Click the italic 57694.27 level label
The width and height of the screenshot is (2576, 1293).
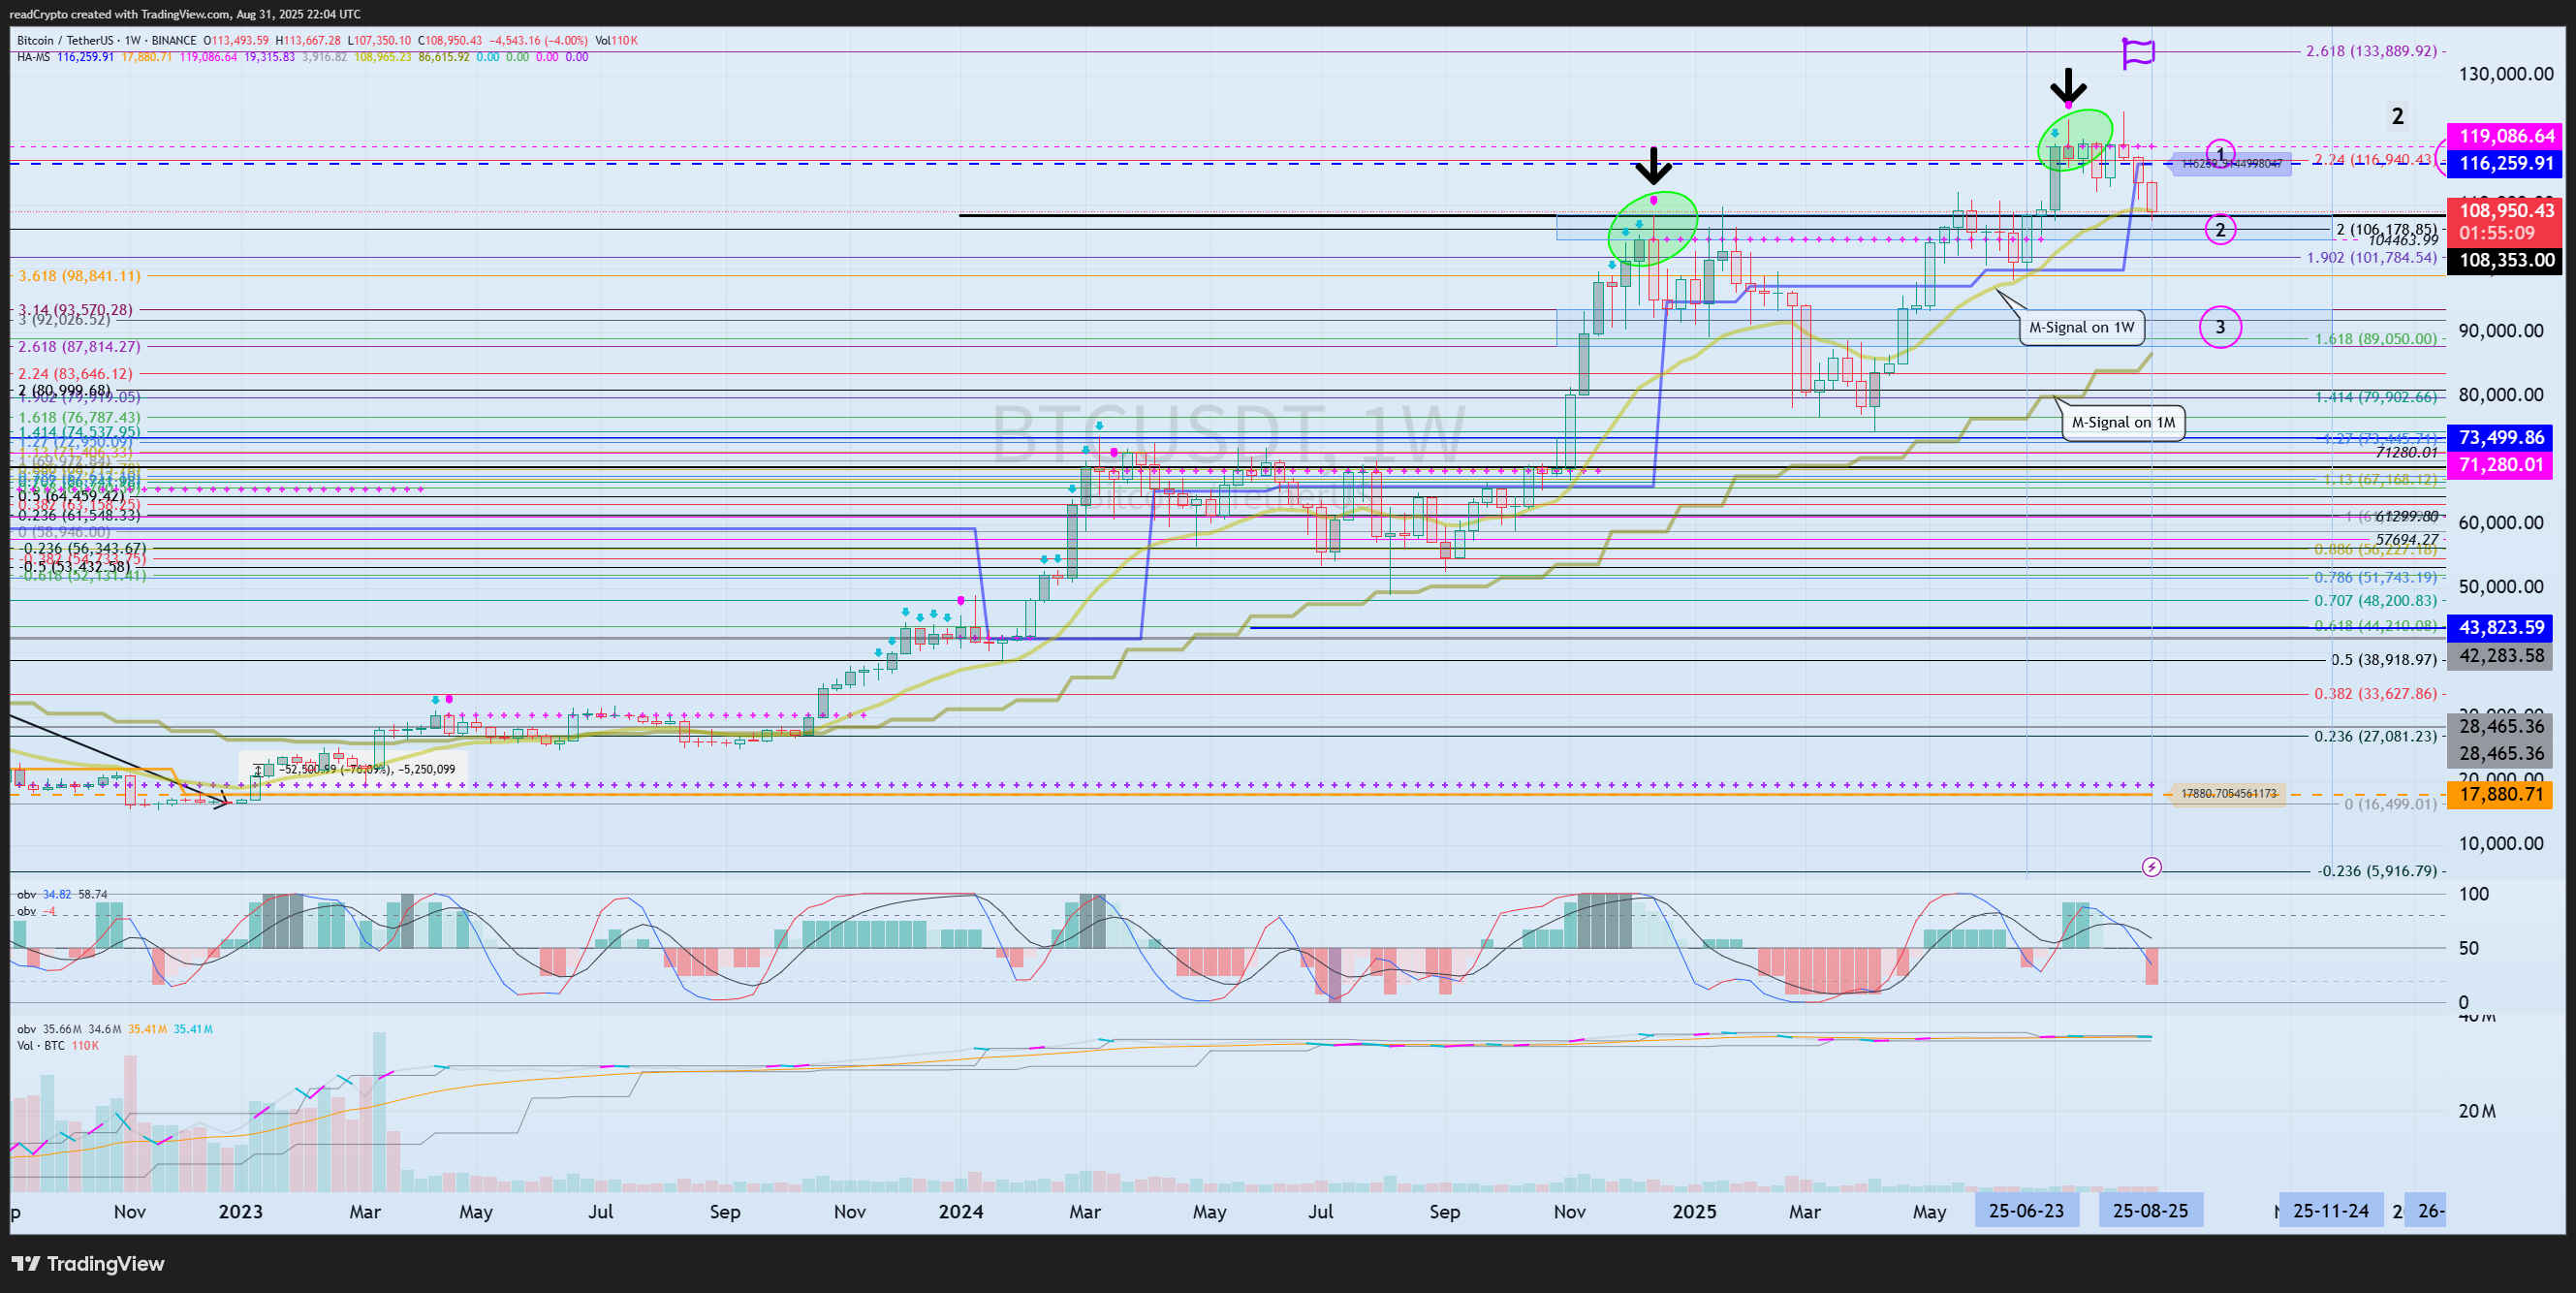pyautogui.click(x=2407, y=539)
